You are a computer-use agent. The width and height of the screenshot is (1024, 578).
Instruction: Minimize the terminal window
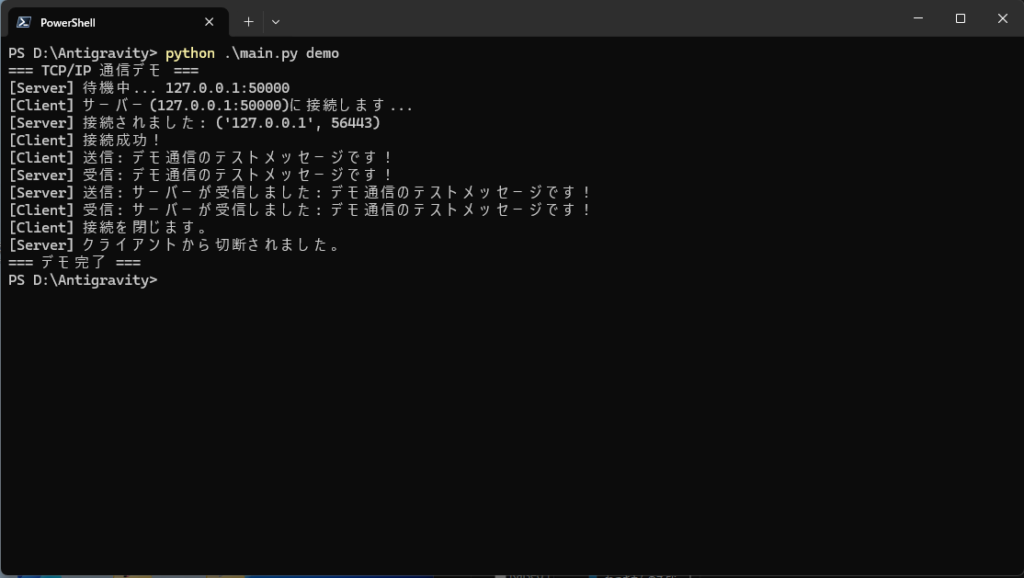[917, 18]
